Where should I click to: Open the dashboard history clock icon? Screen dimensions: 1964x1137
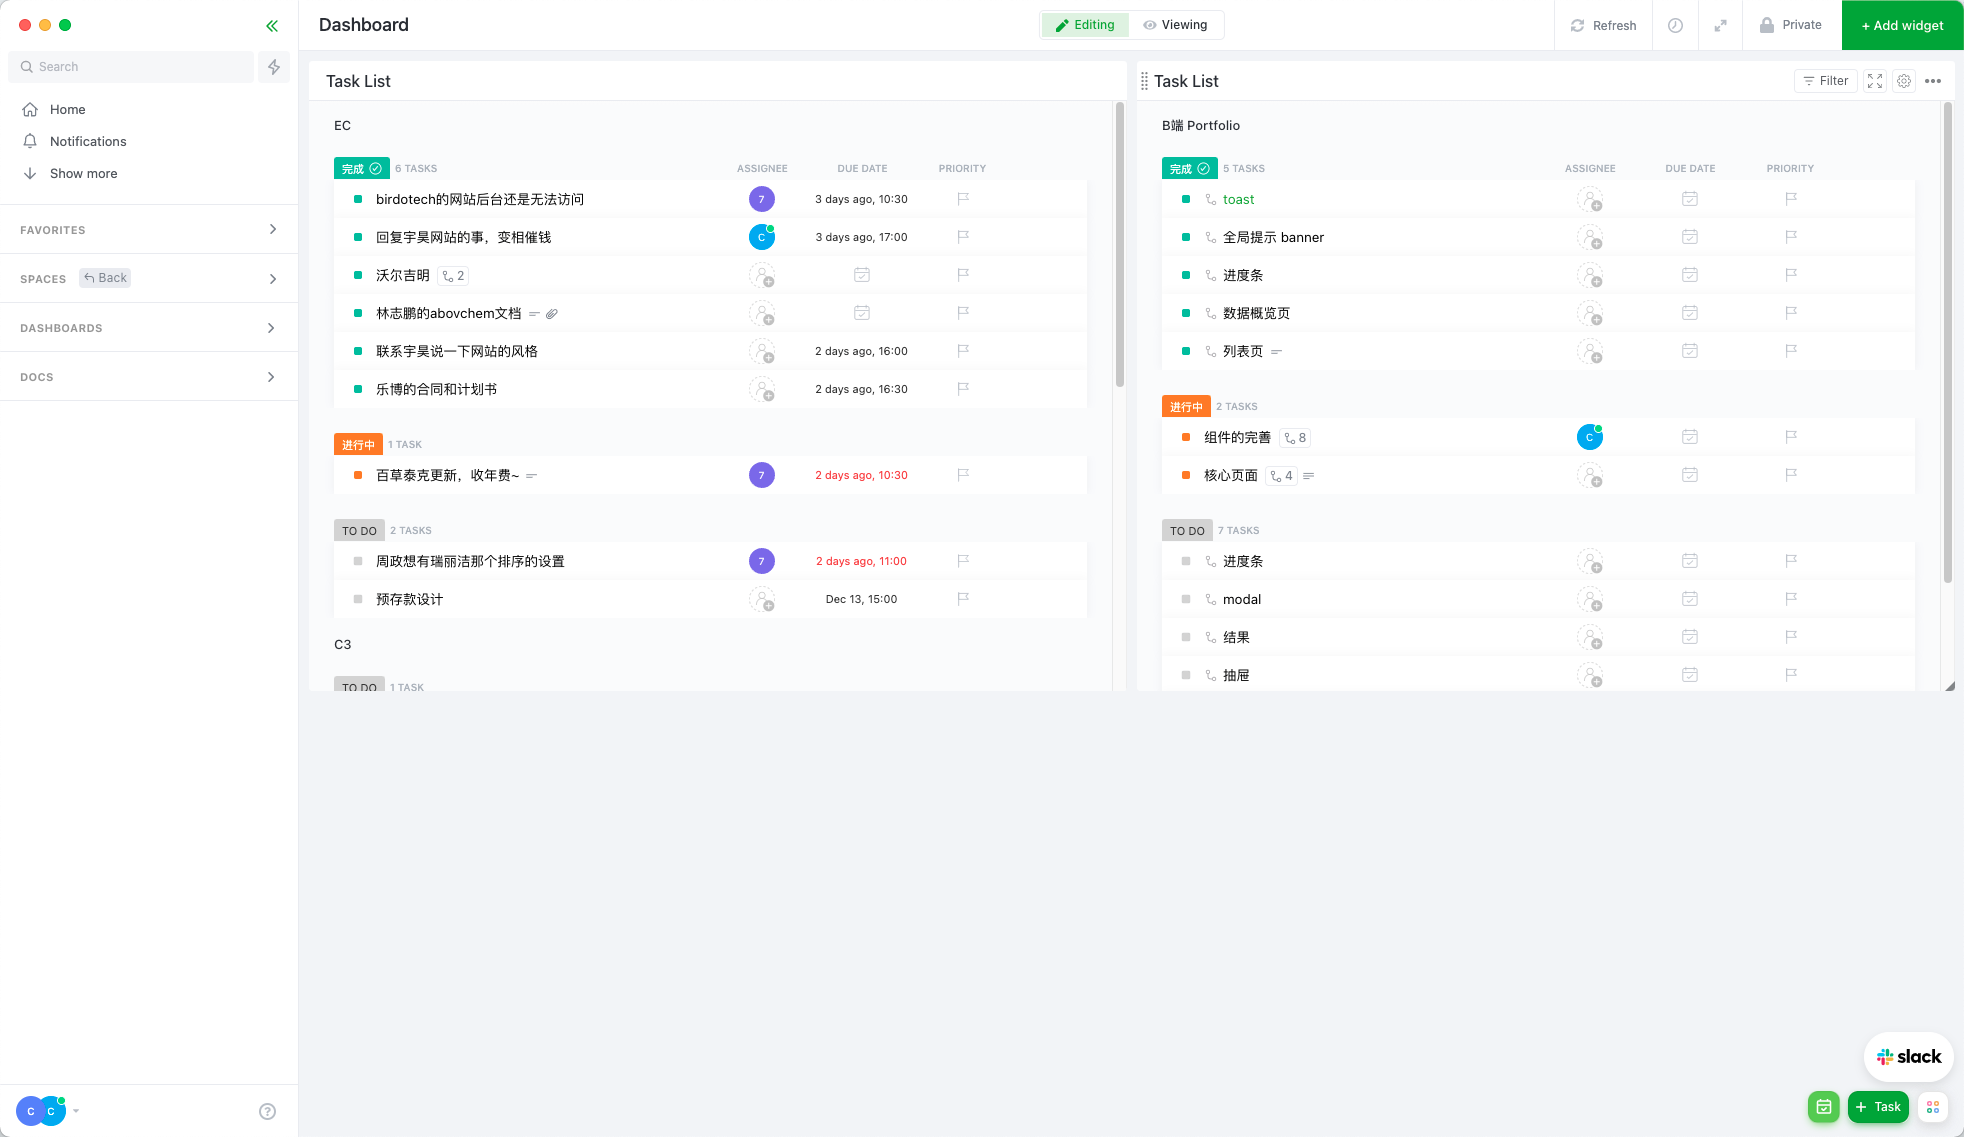coord(1675,25)
